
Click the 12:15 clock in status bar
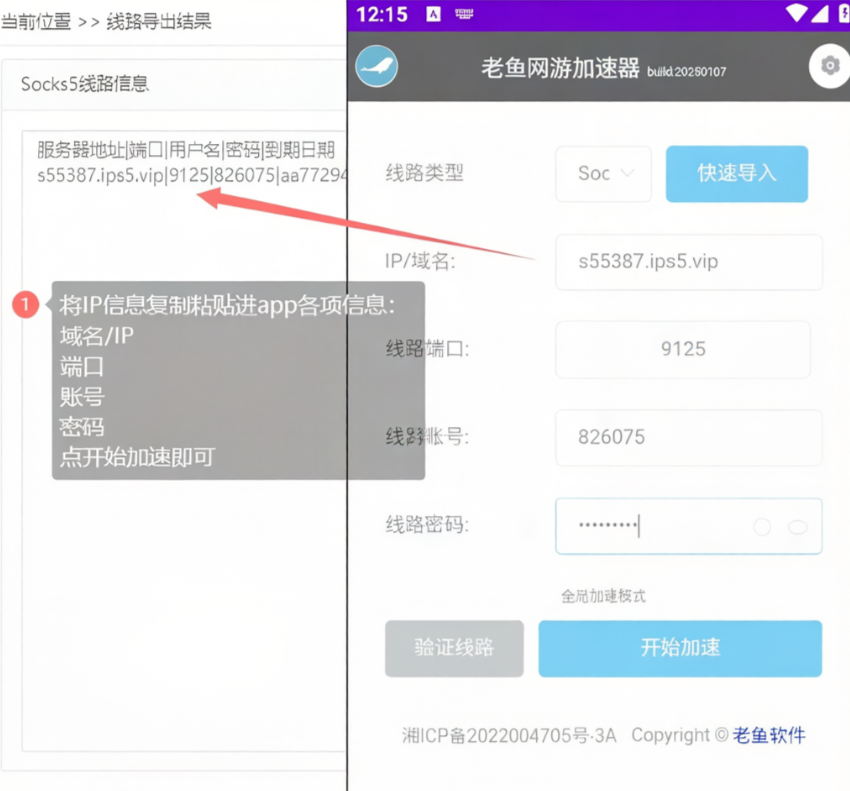click(382, 14)
